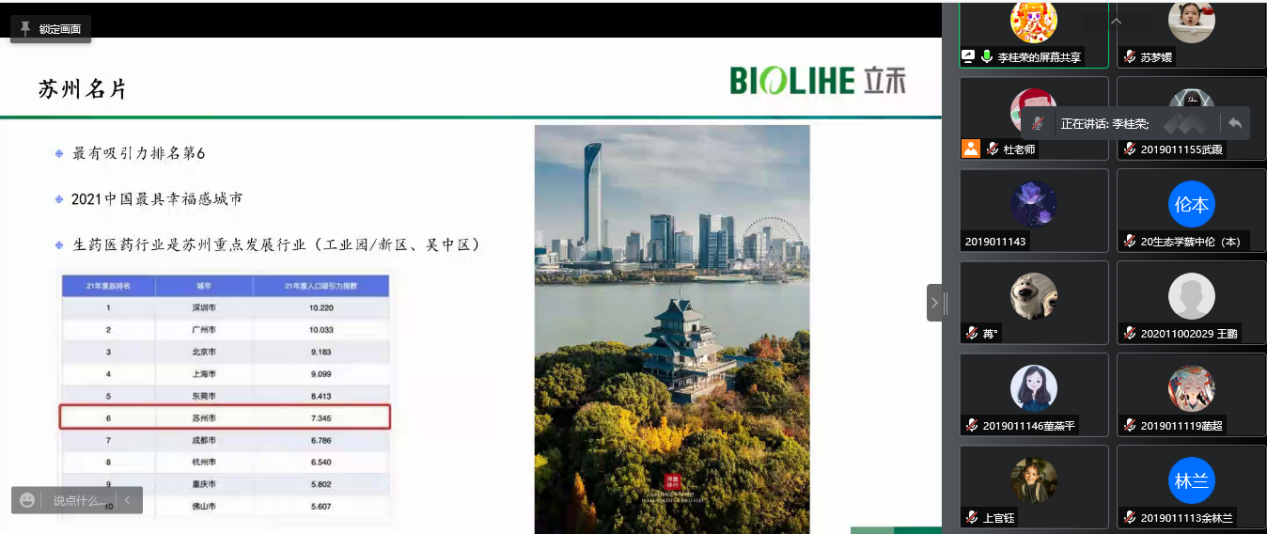
Task: Click the 正在讲话: 李桂荣 speaker label
Action: (x=1104, y=123)
